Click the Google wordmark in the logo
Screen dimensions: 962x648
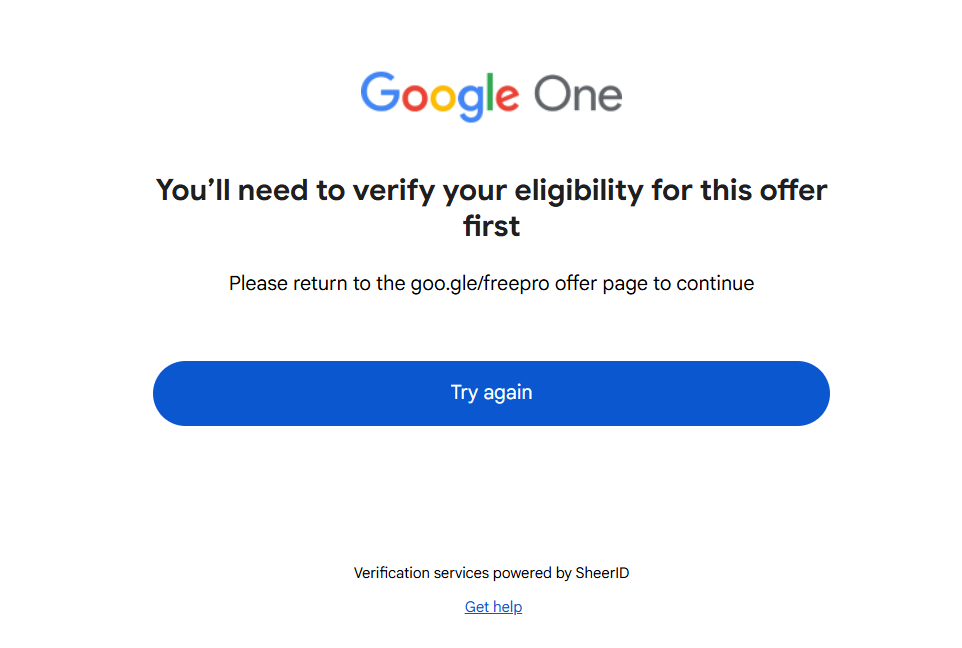[440, 96]
